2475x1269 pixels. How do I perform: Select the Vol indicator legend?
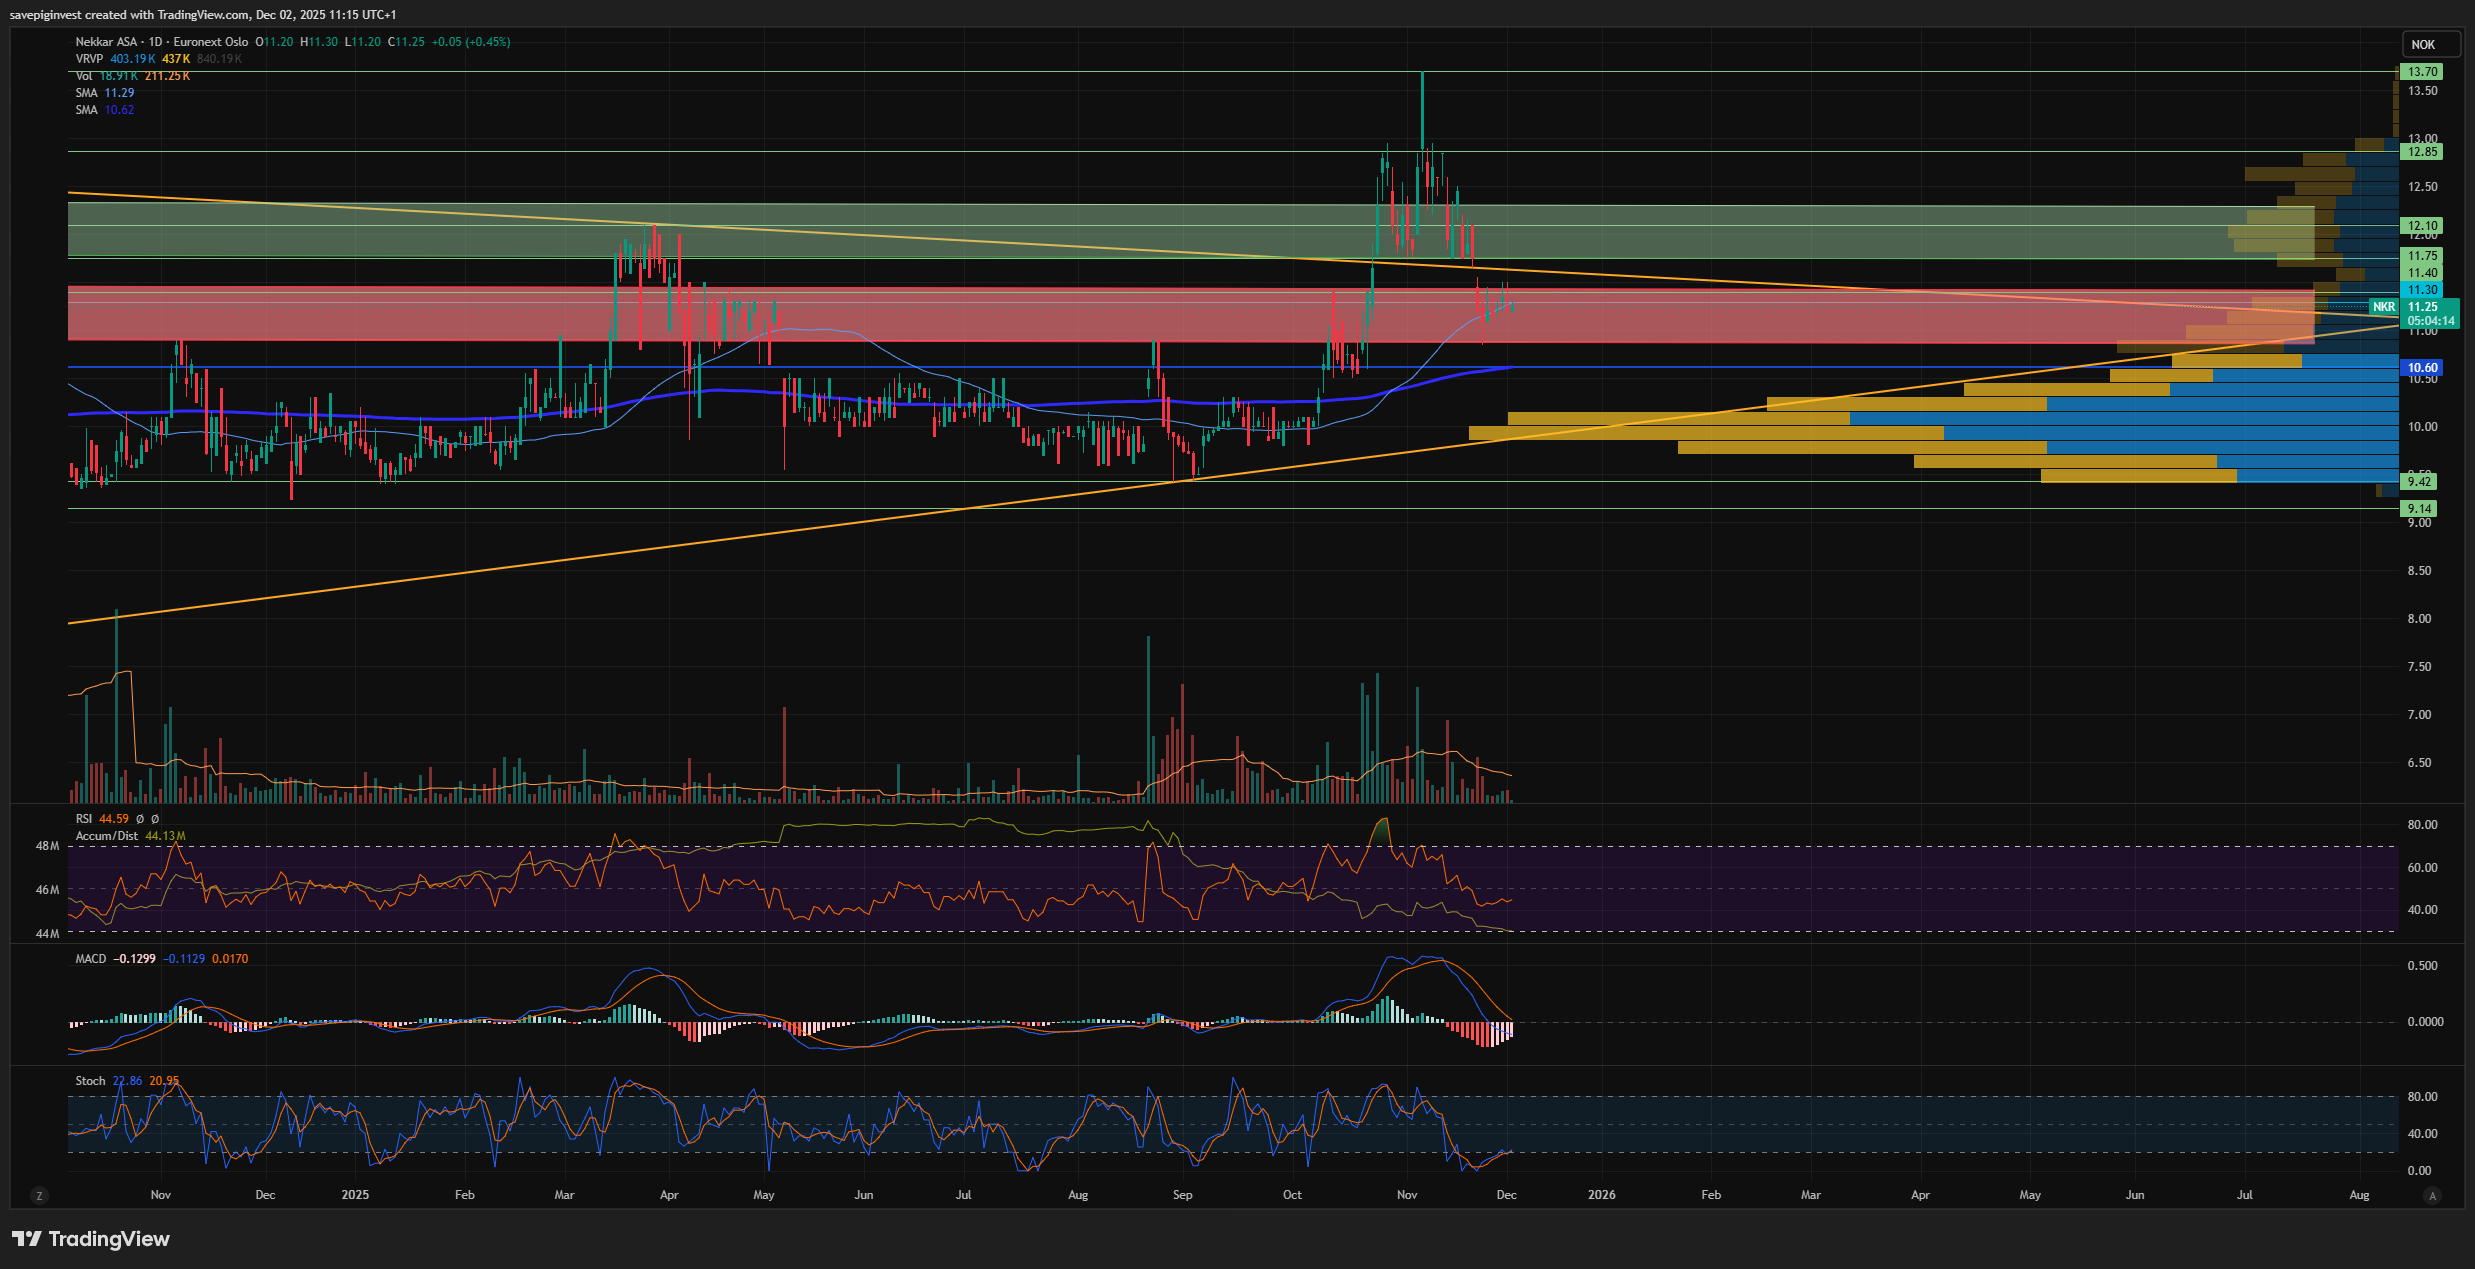(84, 76)
